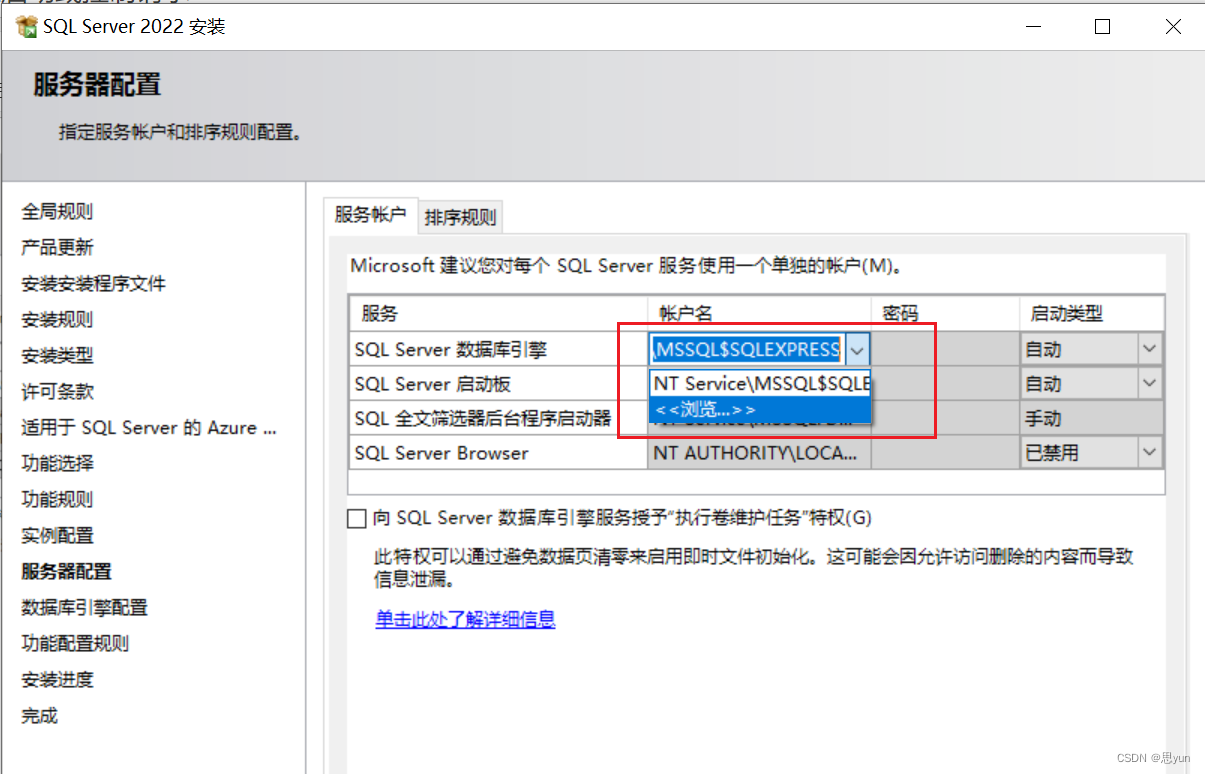This screenshot has height=774, width=1205.
Task: Go to 适用于 SQL Server 的 Azure step
Action: (x=149, y=427)
